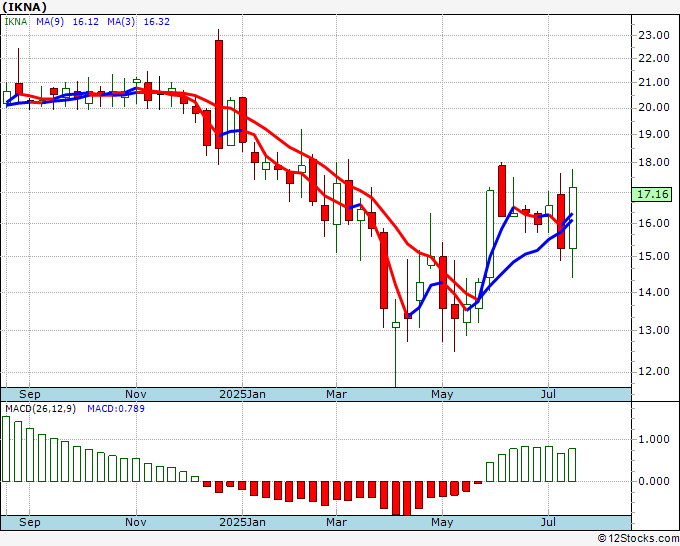Click the 13.00 price axis label
The image size is (680, 546).
point(654,330)
